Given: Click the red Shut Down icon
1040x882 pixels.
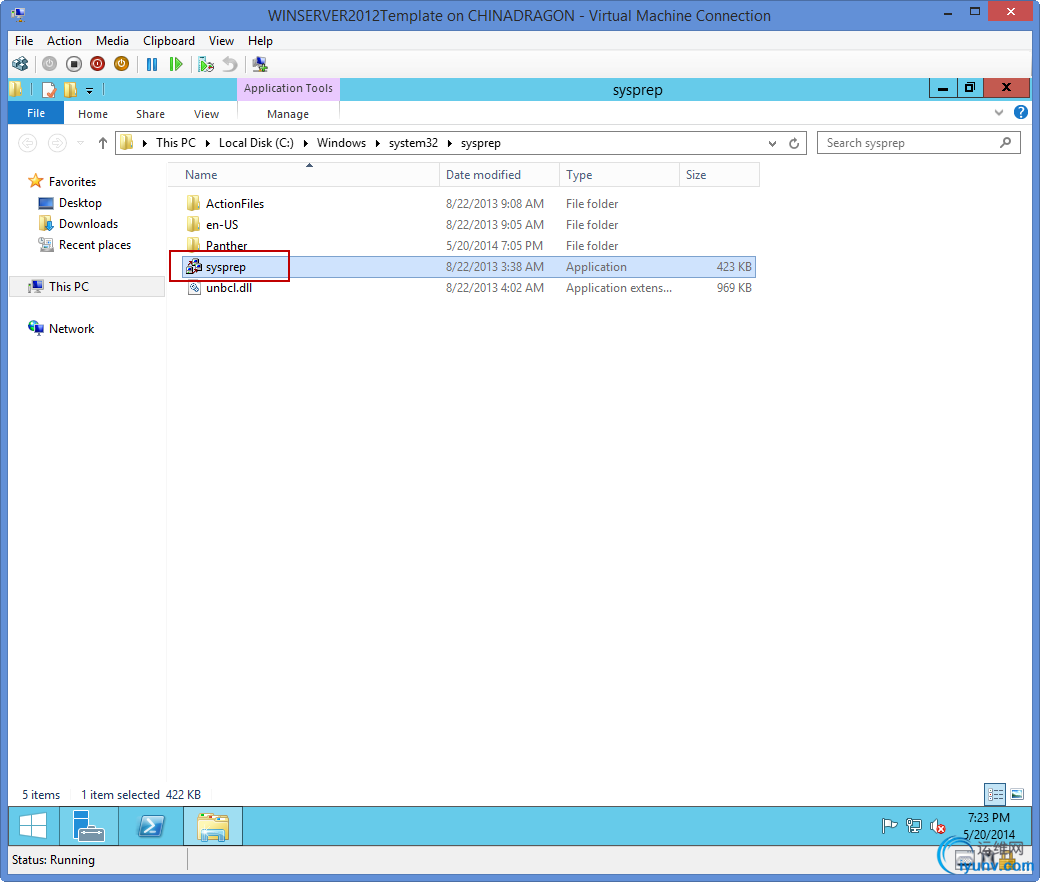Looking at the screenshot, I should (98, 64).
